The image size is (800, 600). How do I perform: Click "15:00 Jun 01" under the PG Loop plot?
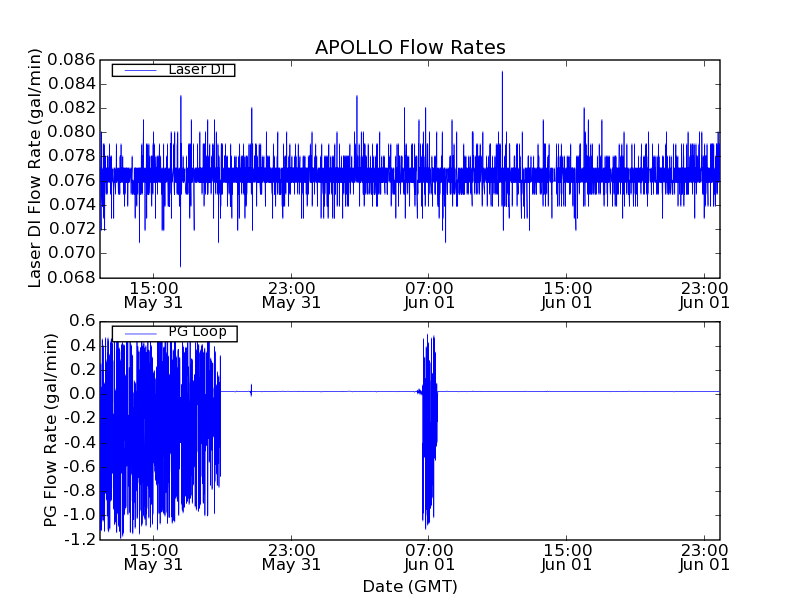567,558
